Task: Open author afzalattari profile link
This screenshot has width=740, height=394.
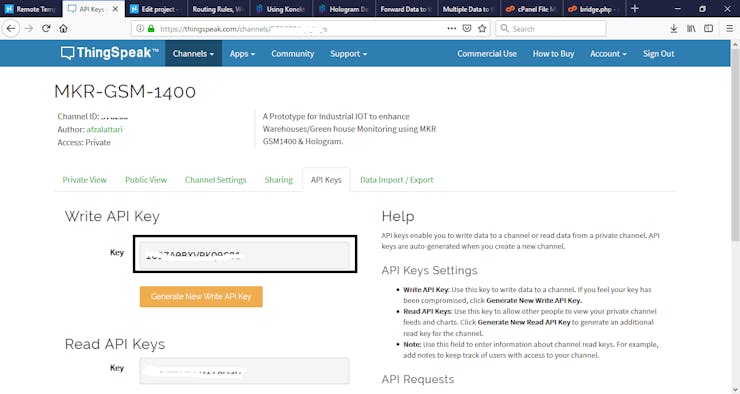Action: [104, 129]
